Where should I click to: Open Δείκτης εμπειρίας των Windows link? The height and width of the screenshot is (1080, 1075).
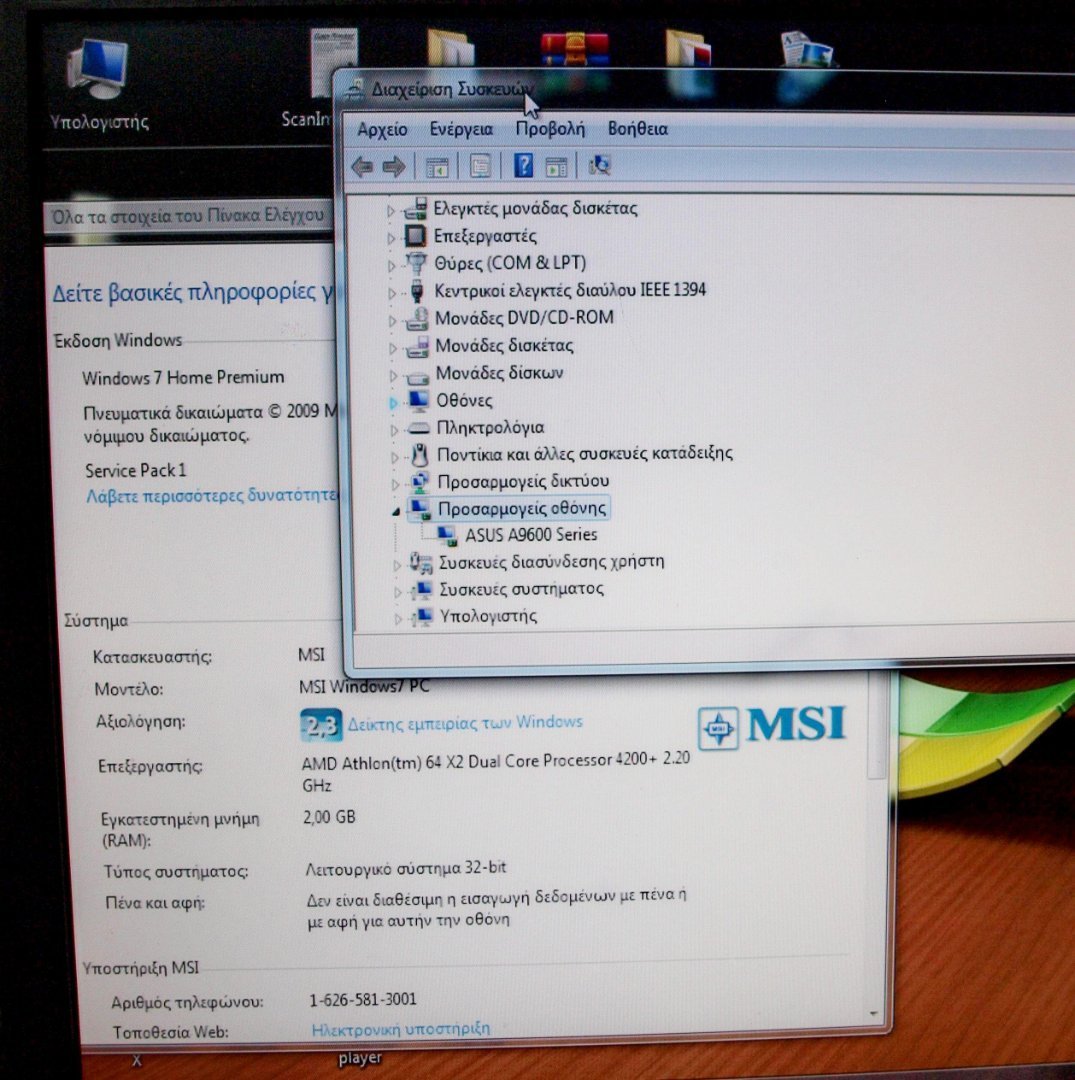point(465,723)
